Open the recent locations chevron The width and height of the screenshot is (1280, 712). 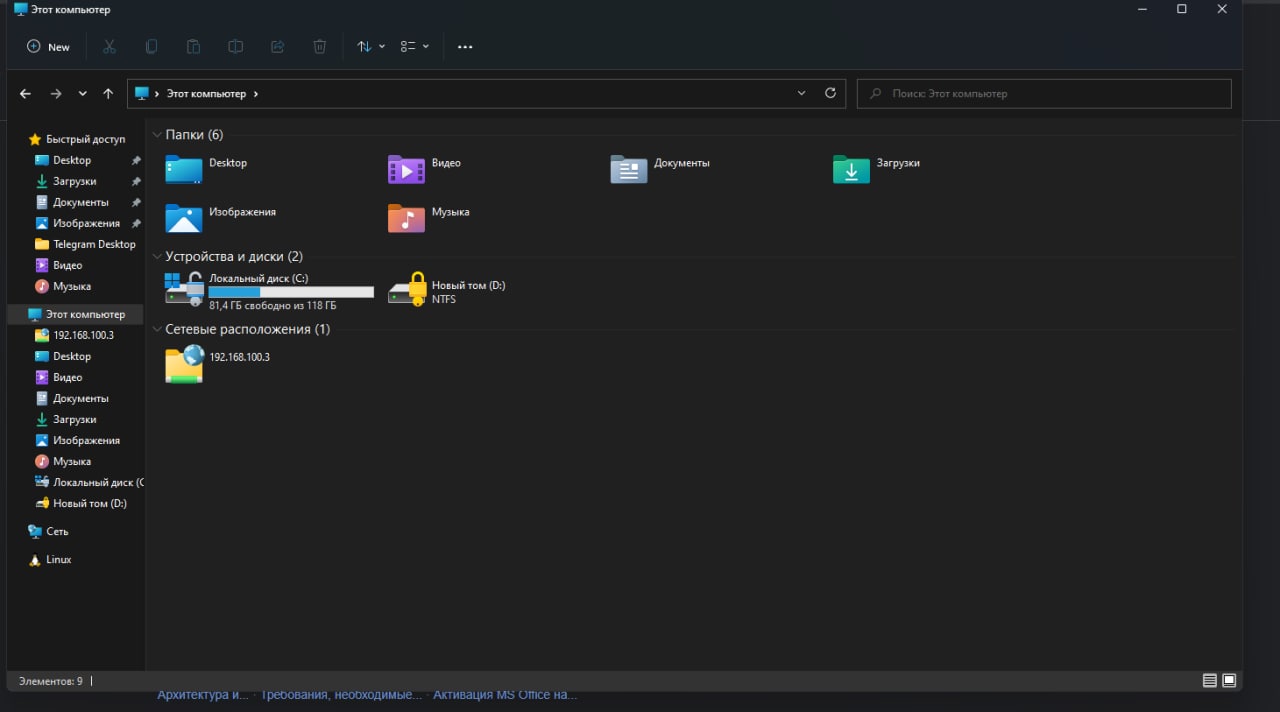click(82, 94)
